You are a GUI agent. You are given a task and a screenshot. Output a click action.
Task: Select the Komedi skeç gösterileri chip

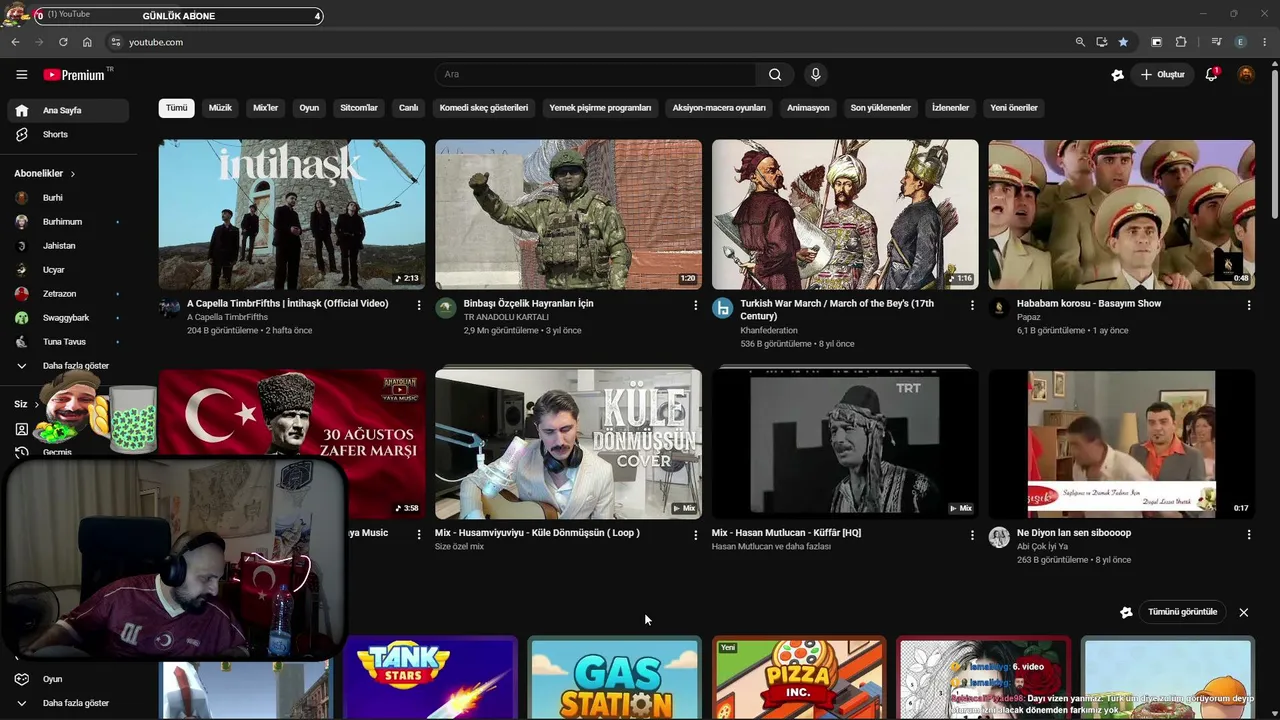(x=484, y=108)
